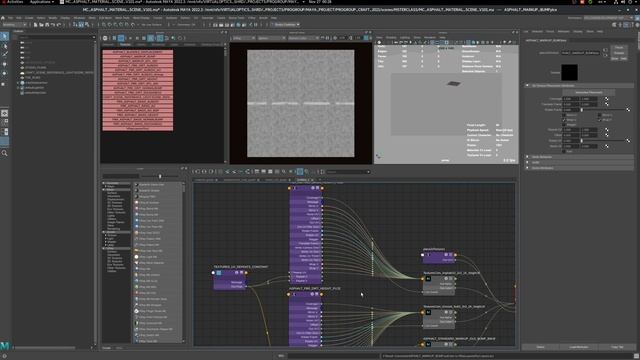Toggle the Mirror V checkbox

coord(599,115)
